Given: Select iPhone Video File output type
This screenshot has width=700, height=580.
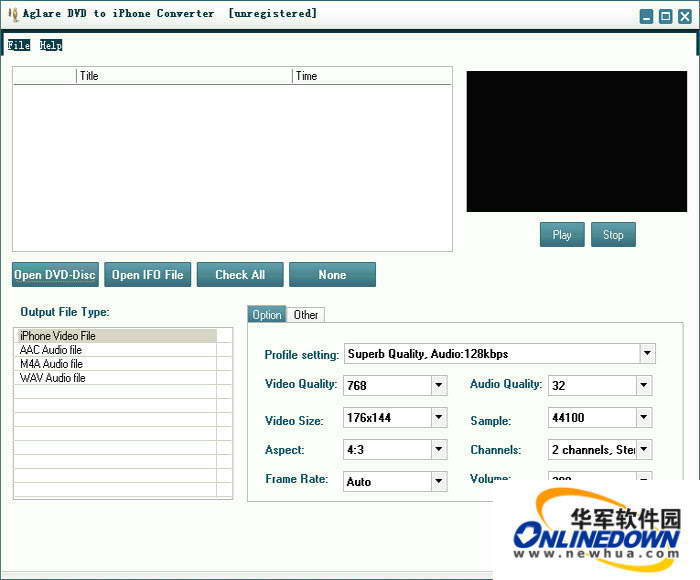Looking at the screenshot, I should [x=116, y=336].
